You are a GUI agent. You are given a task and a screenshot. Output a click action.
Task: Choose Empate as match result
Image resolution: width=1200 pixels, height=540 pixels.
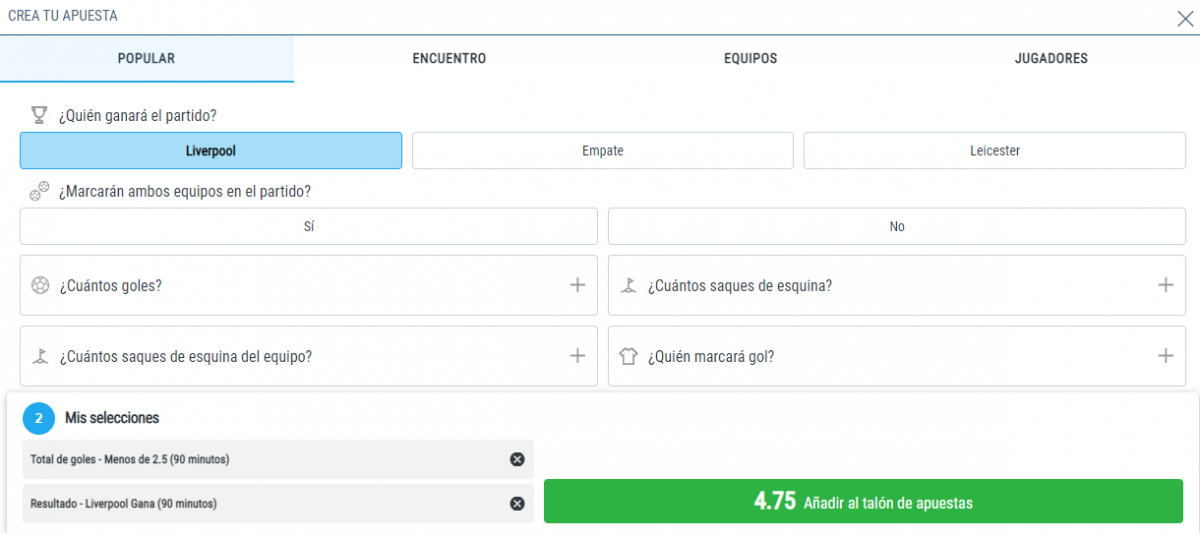pyautogui.click(x=602, y=151)
